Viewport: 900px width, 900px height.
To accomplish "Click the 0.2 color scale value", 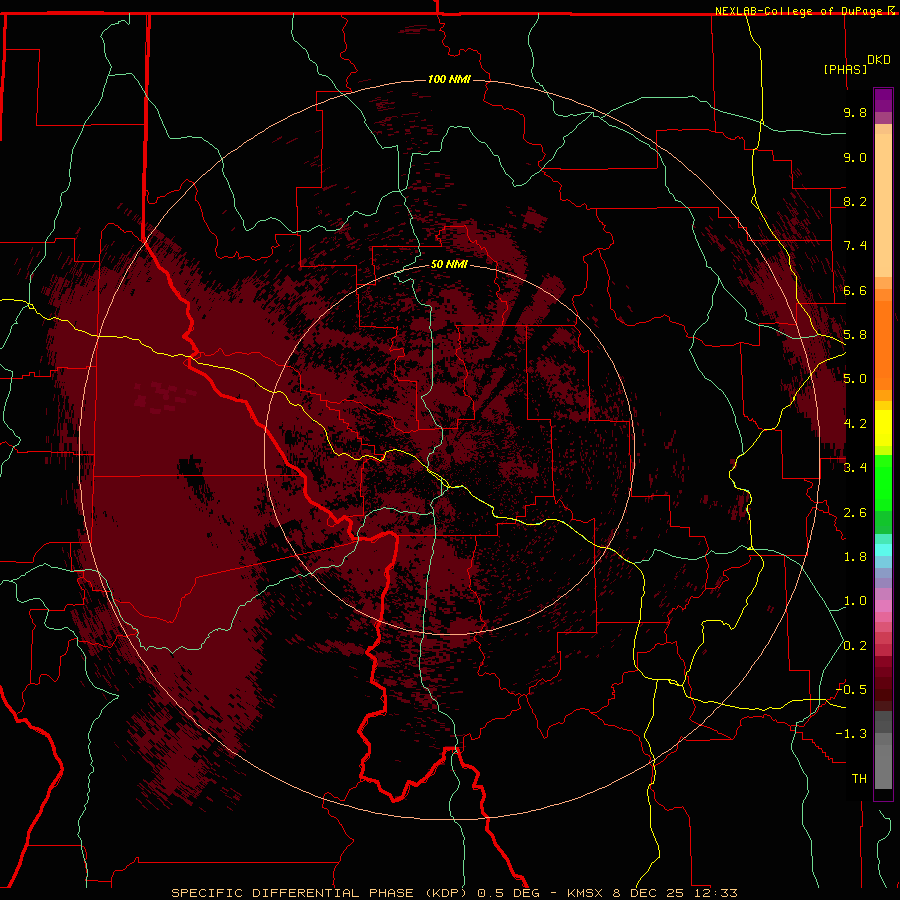I will pyautogui.click(x=855, y=646).
